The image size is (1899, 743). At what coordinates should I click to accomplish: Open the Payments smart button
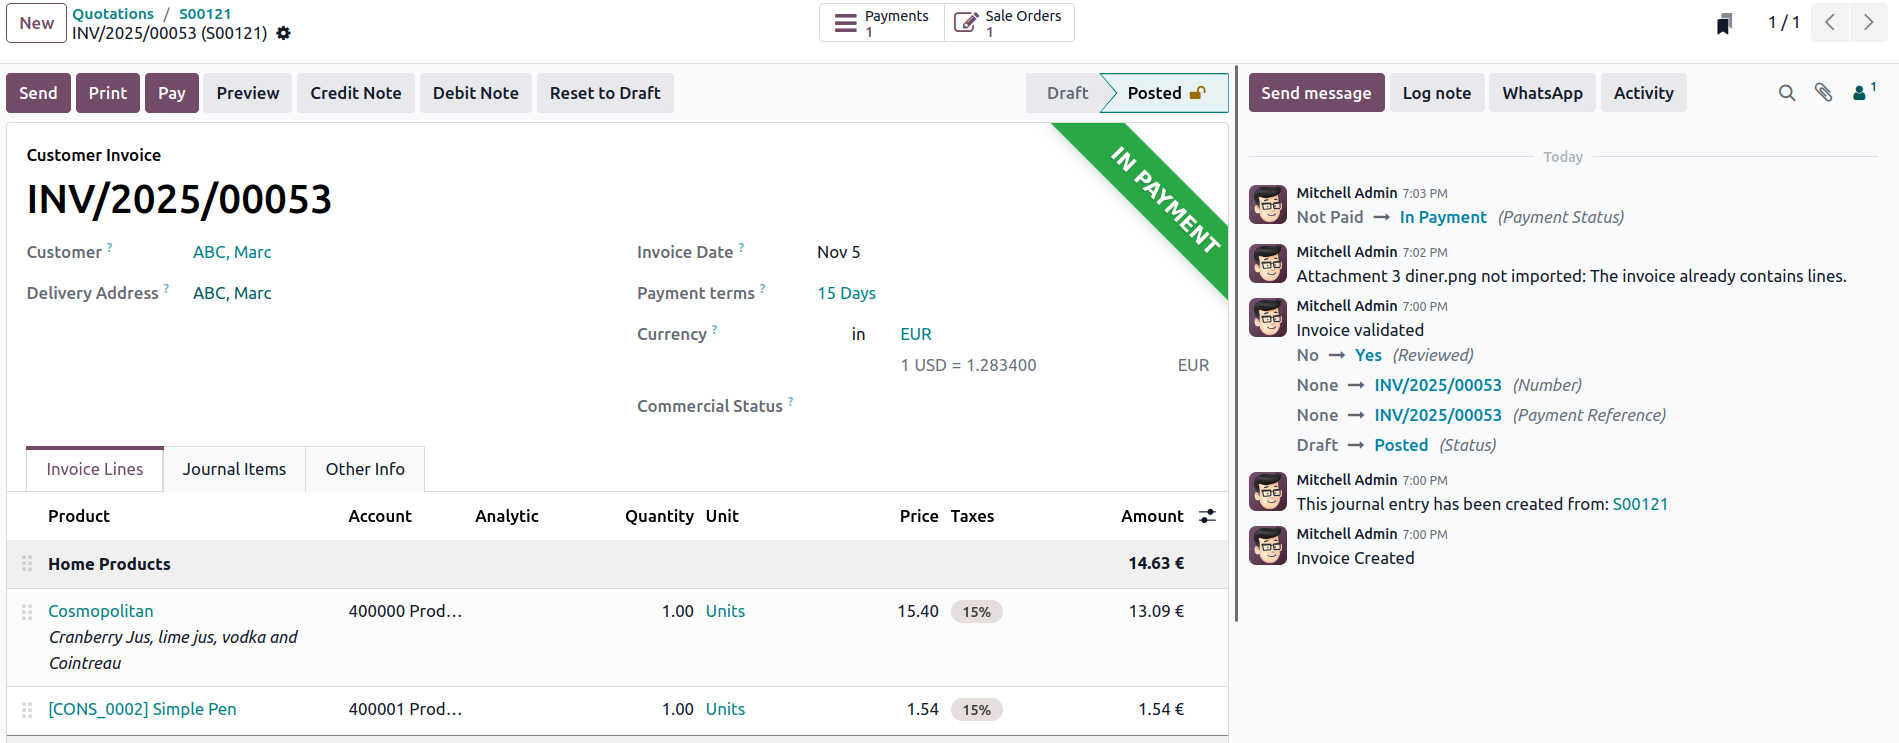882,23
